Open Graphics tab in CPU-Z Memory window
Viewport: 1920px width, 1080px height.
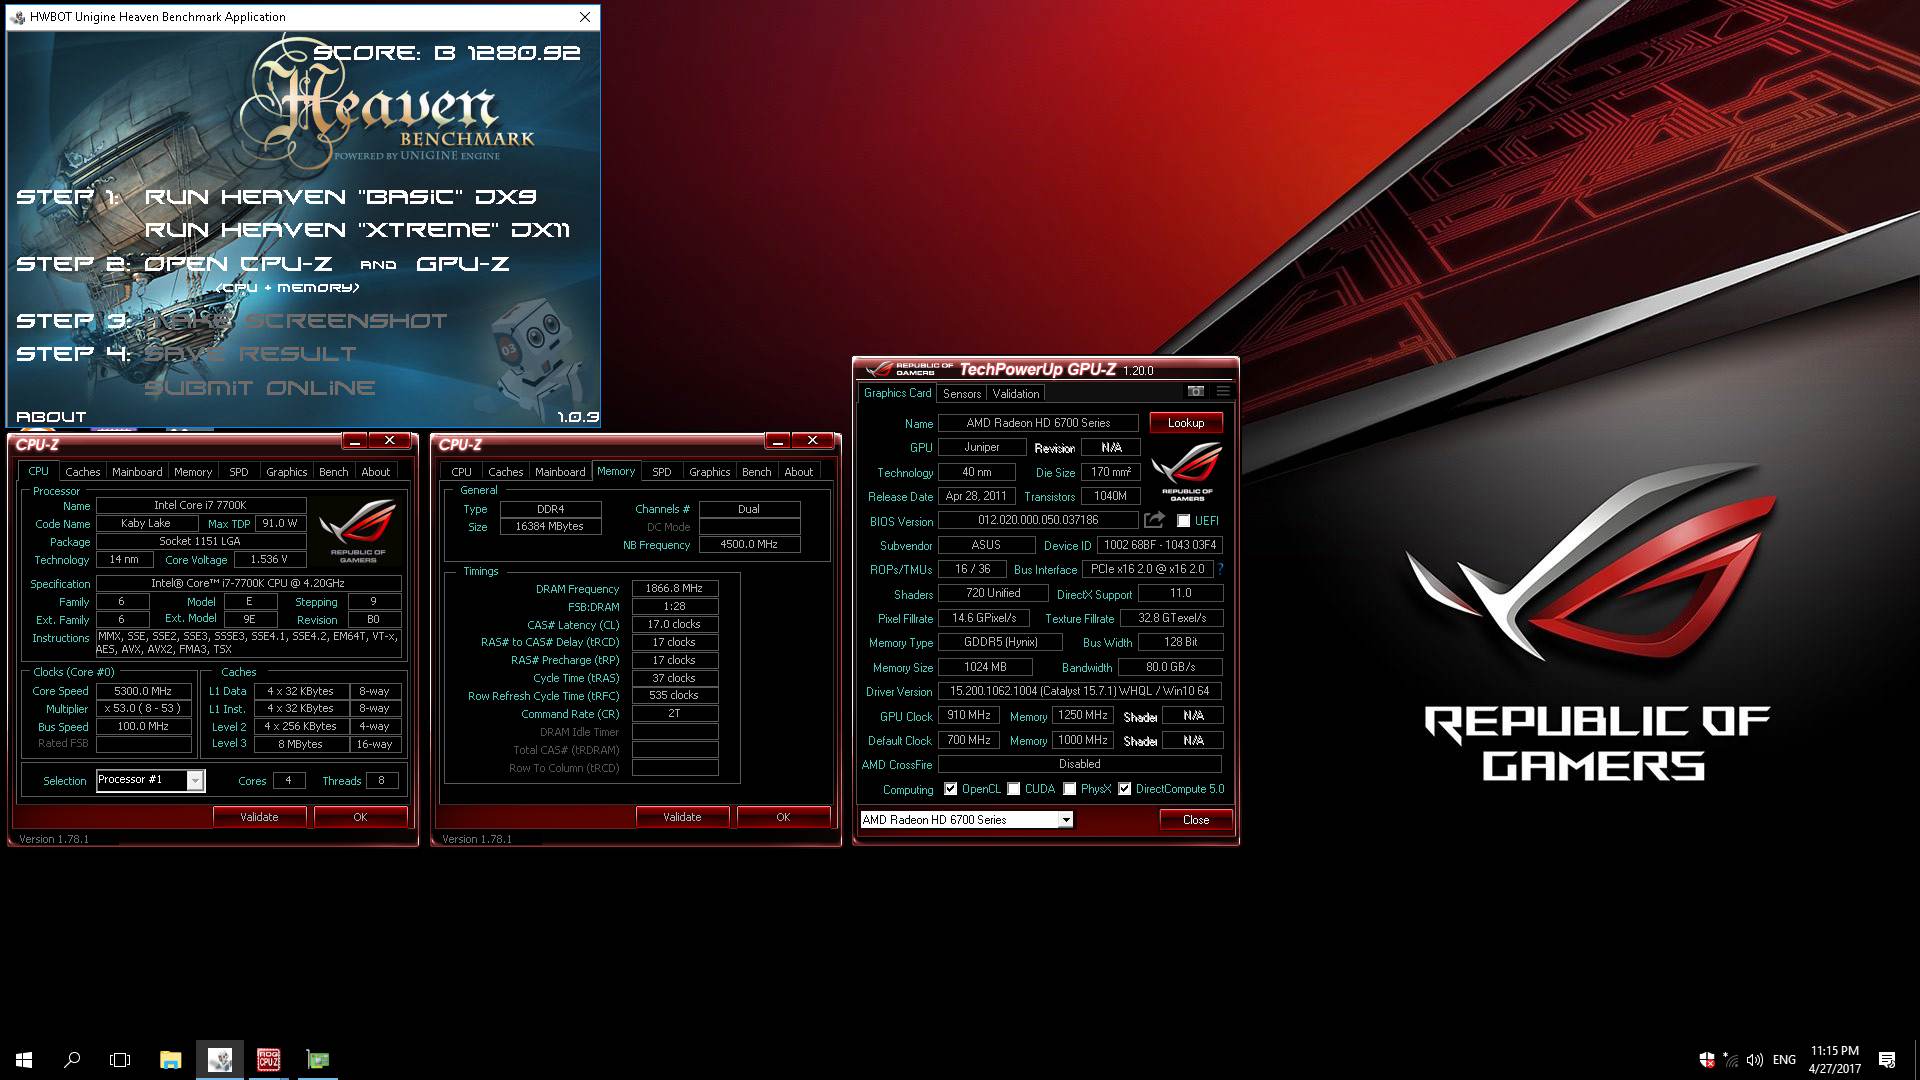[710, 472]
